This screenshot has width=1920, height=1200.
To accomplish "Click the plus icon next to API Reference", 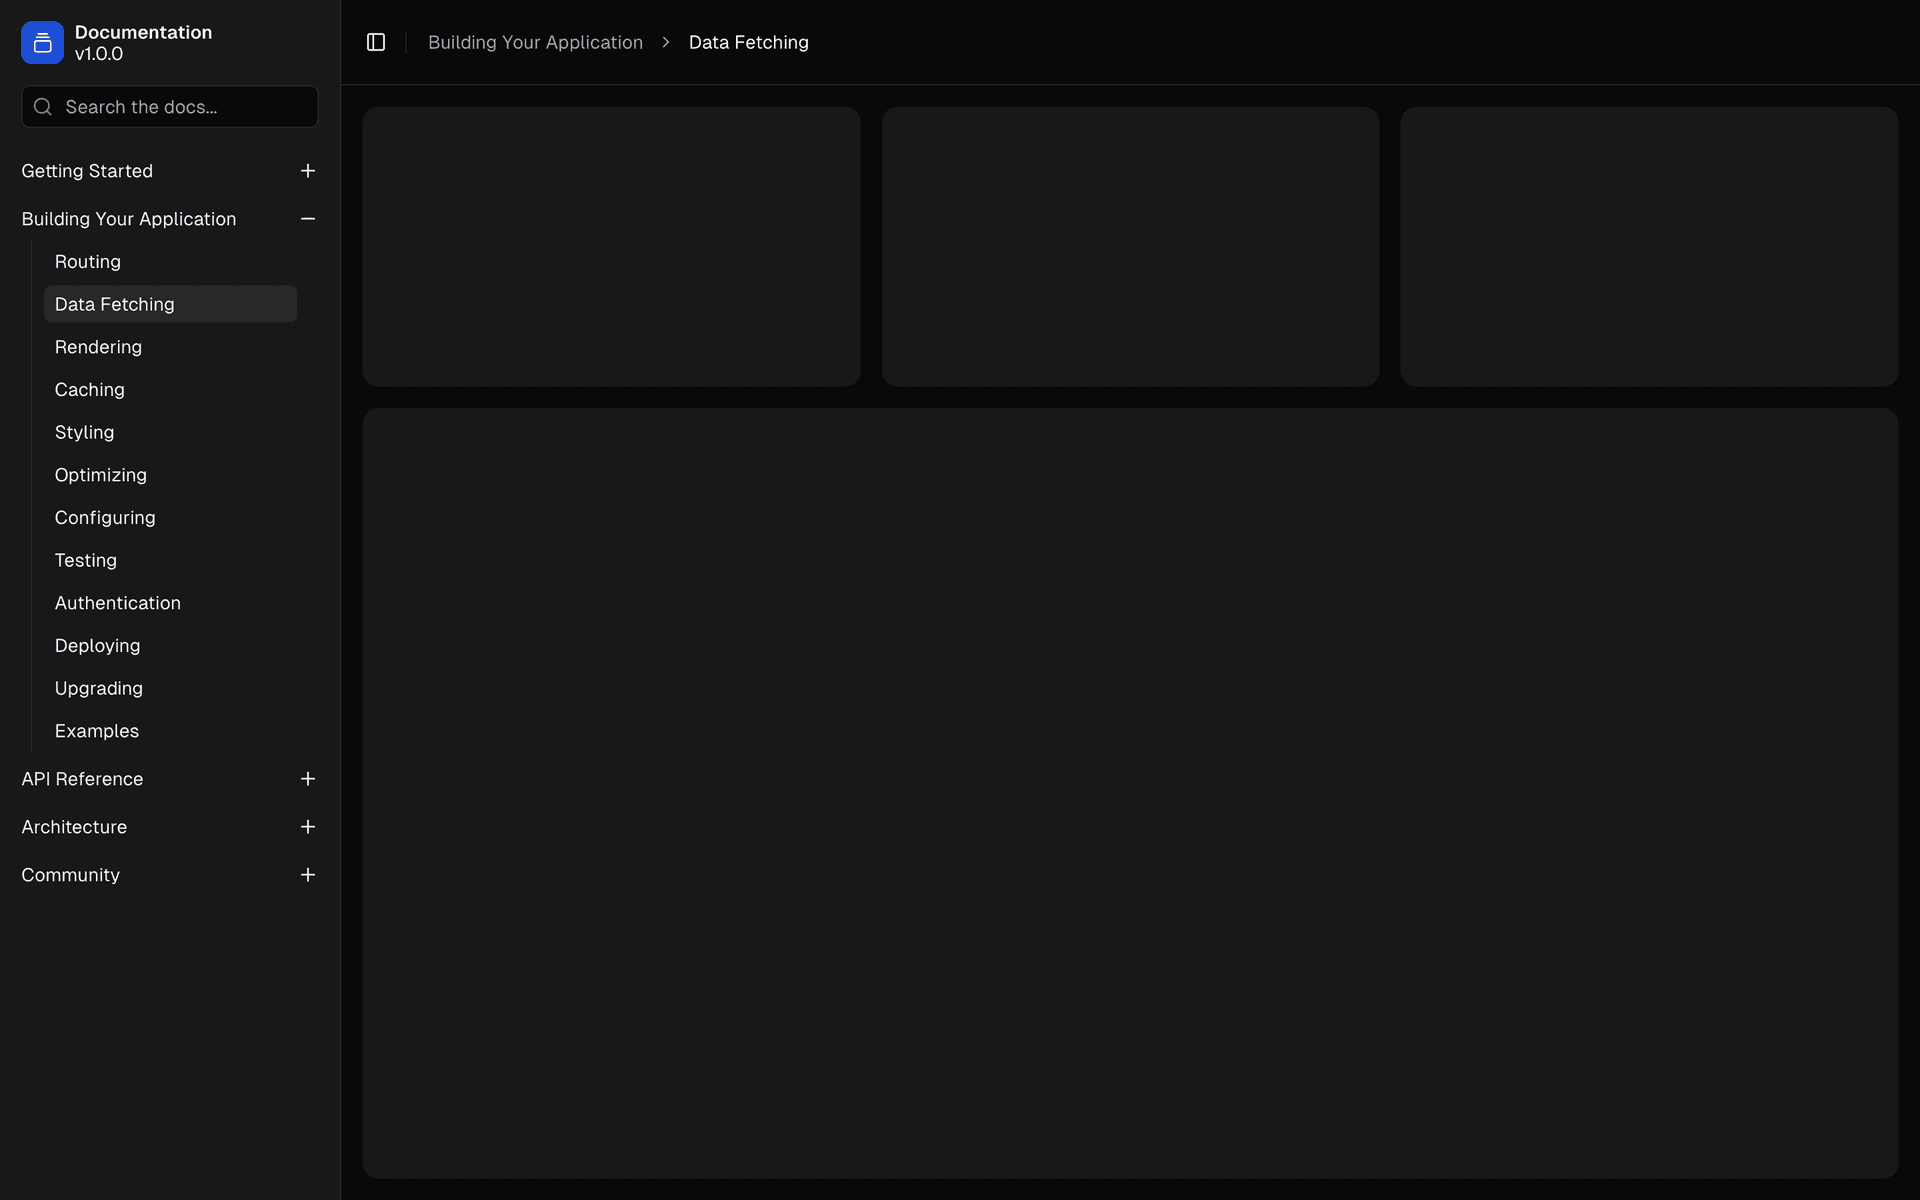I will coord(307,779).
